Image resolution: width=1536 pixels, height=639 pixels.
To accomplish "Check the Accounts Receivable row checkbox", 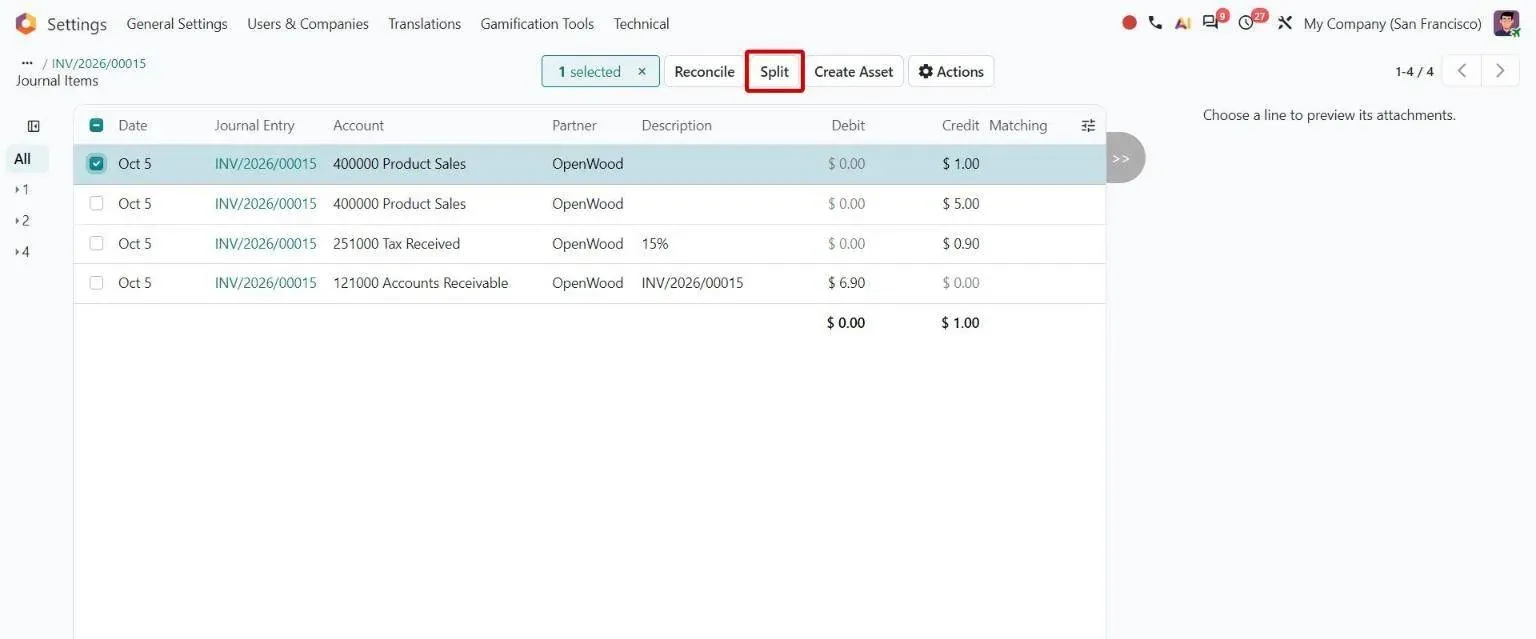I will (96, 283).
